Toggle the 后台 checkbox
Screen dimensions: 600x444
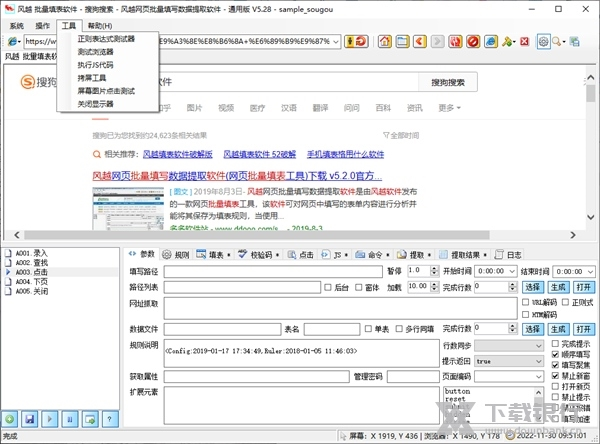point(328,287)
